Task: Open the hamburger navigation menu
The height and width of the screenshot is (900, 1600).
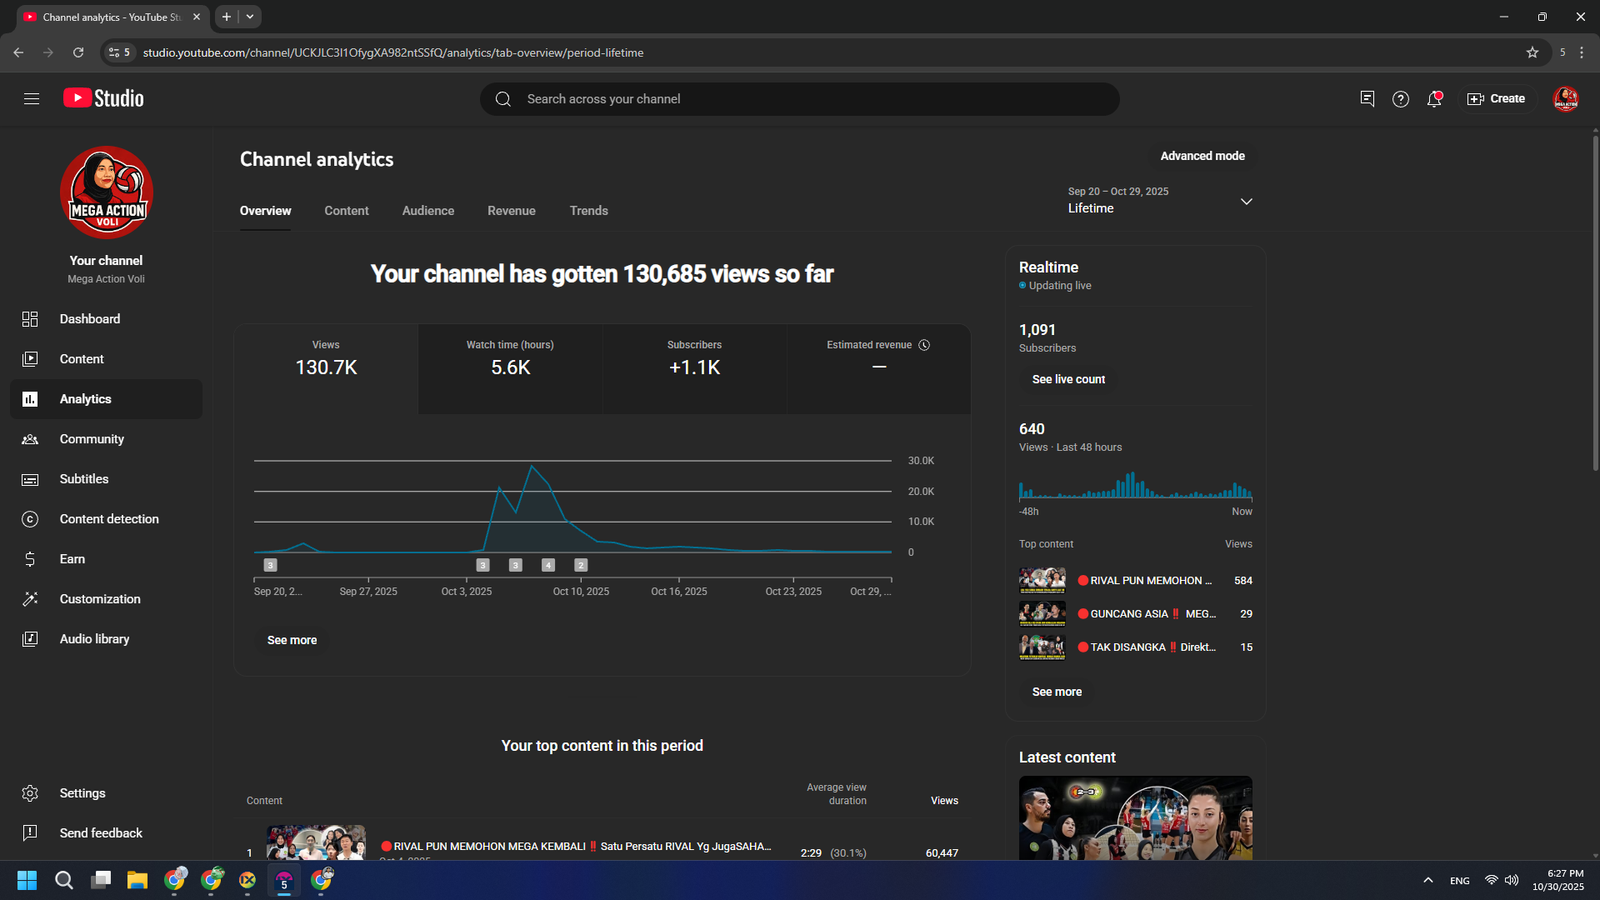Action: click(31, 99)
